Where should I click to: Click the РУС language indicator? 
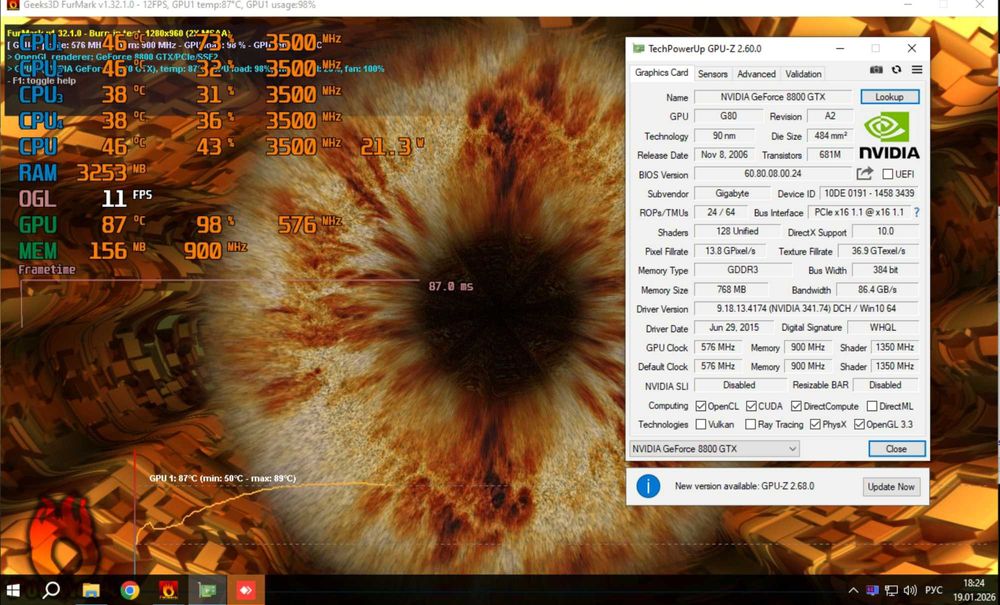click(x=933, y=590)
